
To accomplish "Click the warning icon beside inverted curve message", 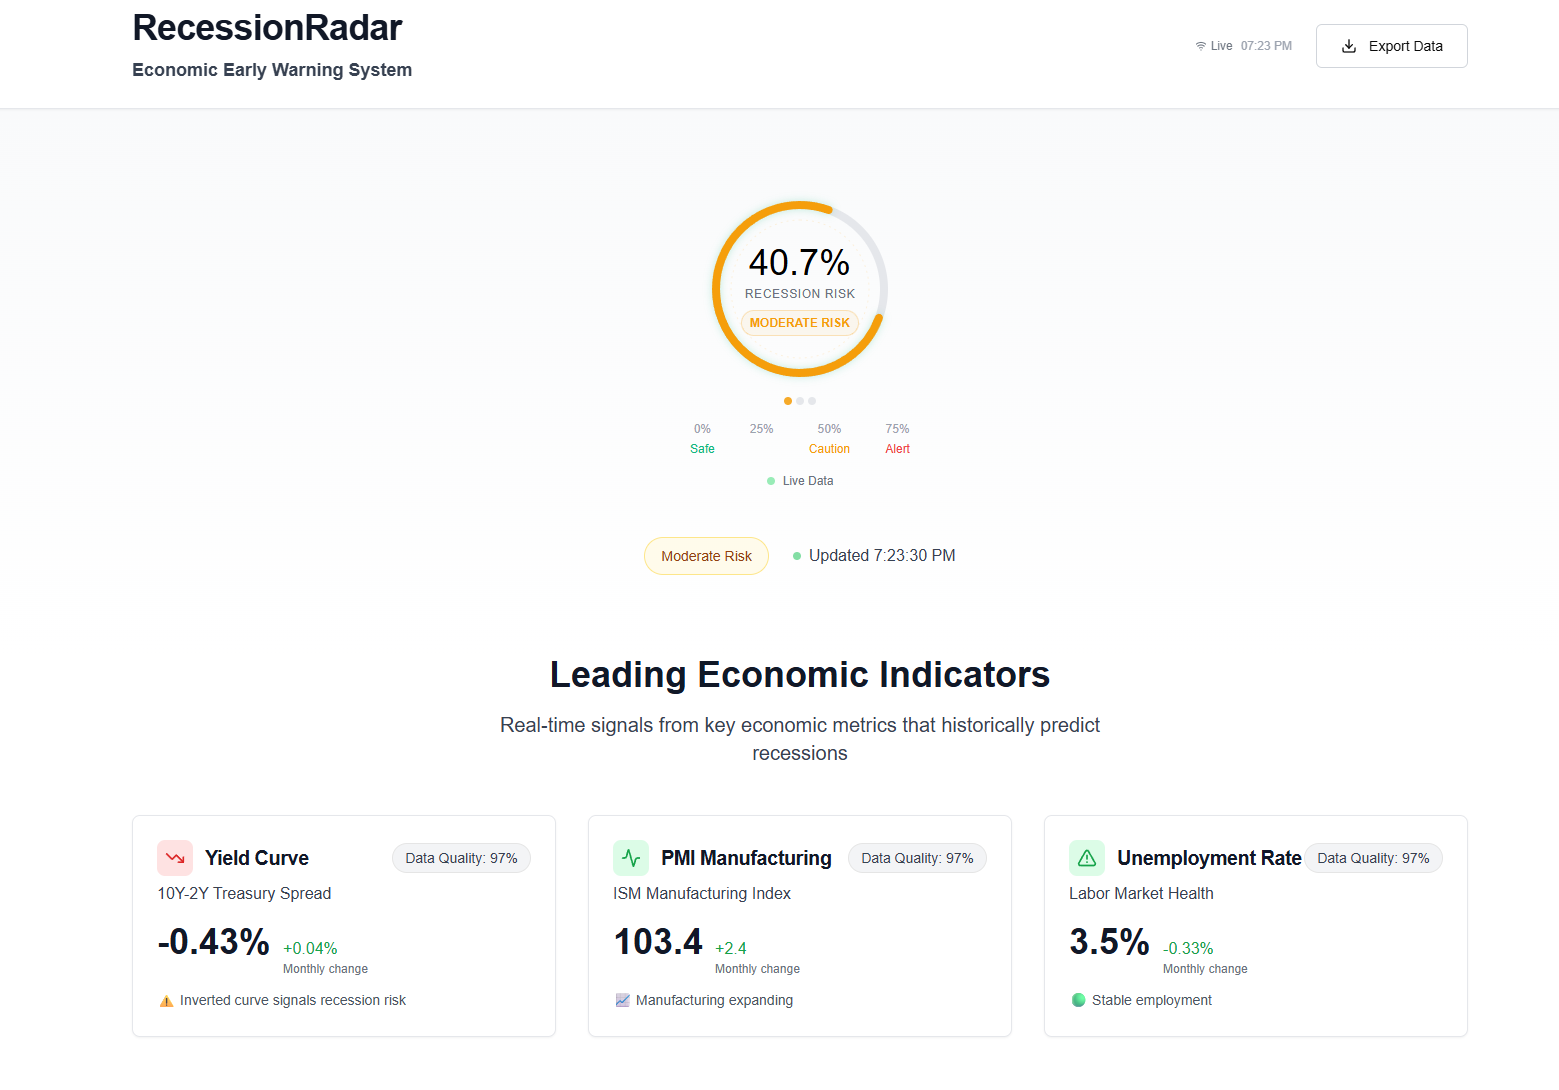I will (166, 1000).
